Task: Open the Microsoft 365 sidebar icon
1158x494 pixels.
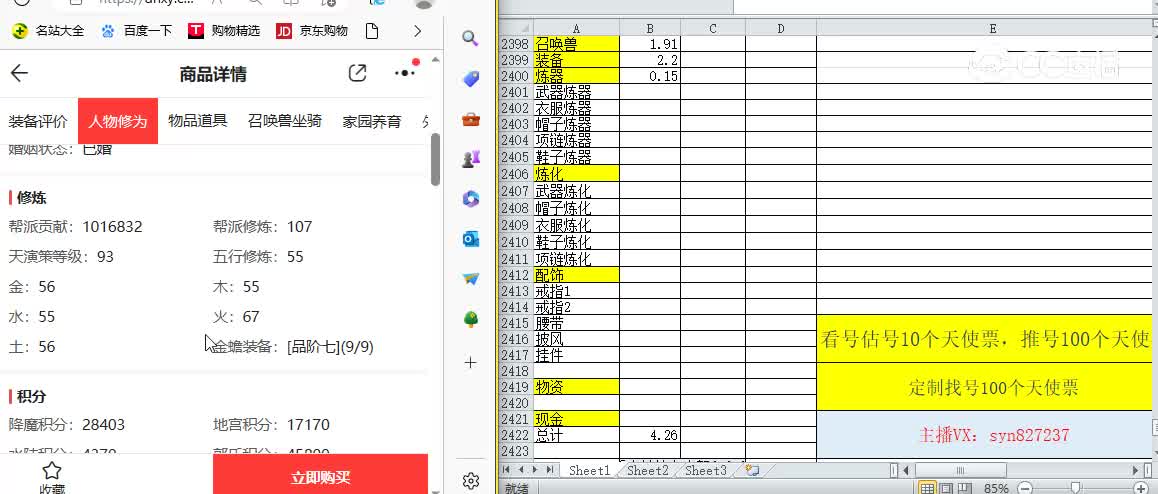Action: 470,199
